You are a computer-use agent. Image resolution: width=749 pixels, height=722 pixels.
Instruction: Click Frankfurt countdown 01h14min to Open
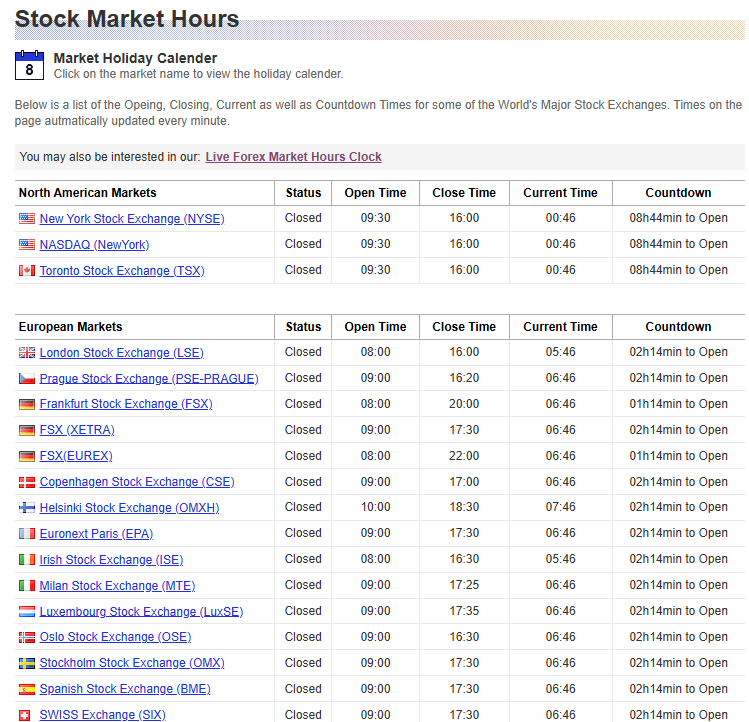click(678, 404)
